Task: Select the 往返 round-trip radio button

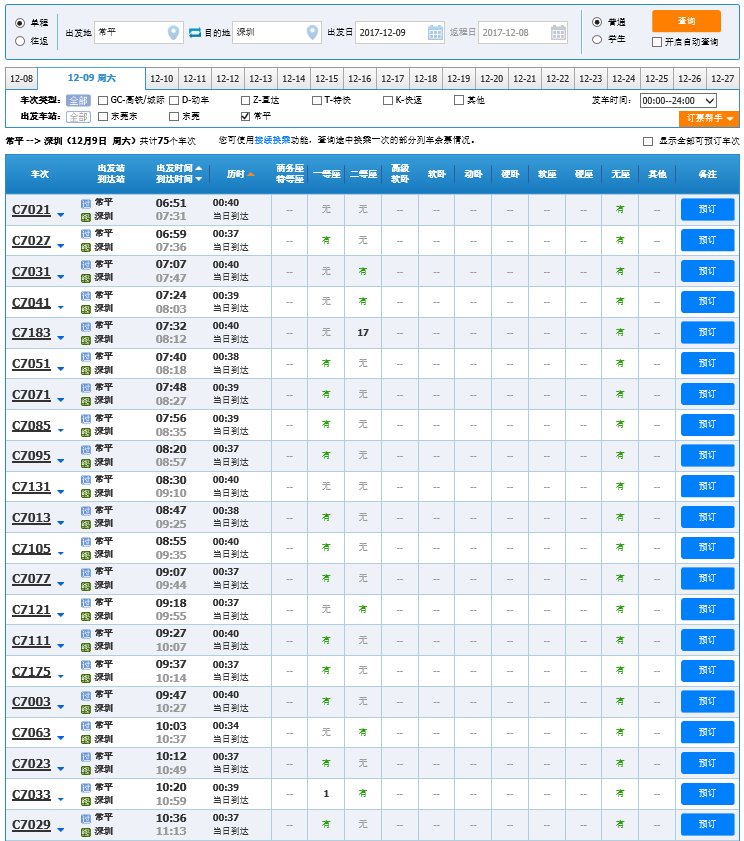Action: point(21,41)
